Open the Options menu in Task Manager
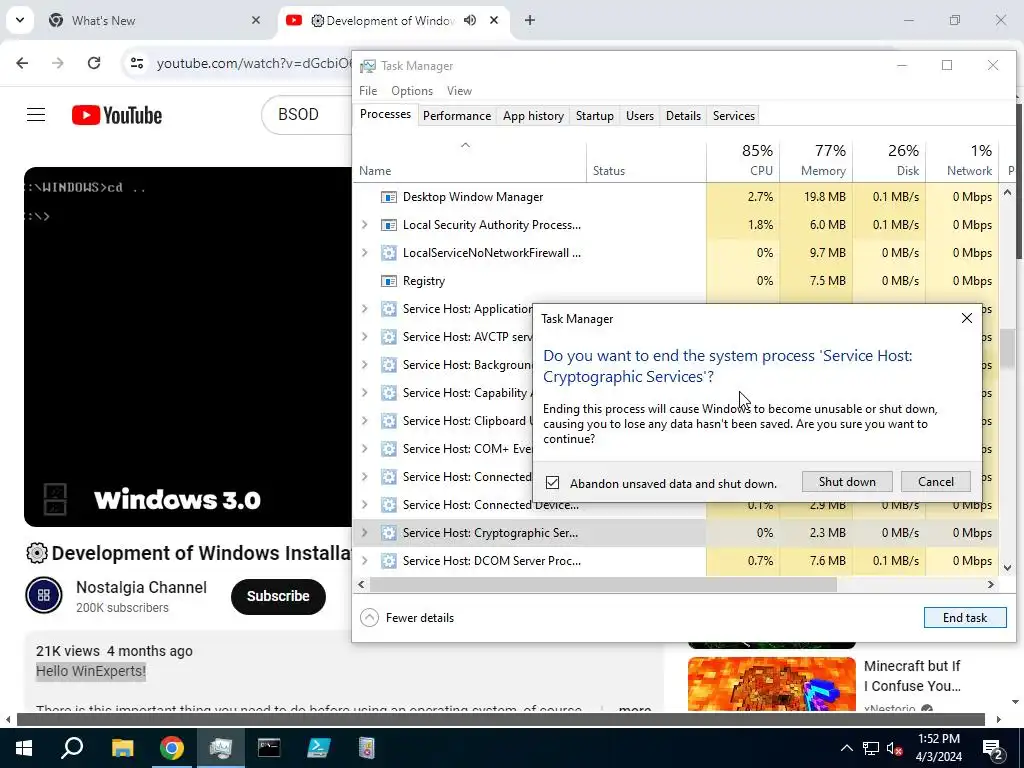 click(x=411, y=91)
